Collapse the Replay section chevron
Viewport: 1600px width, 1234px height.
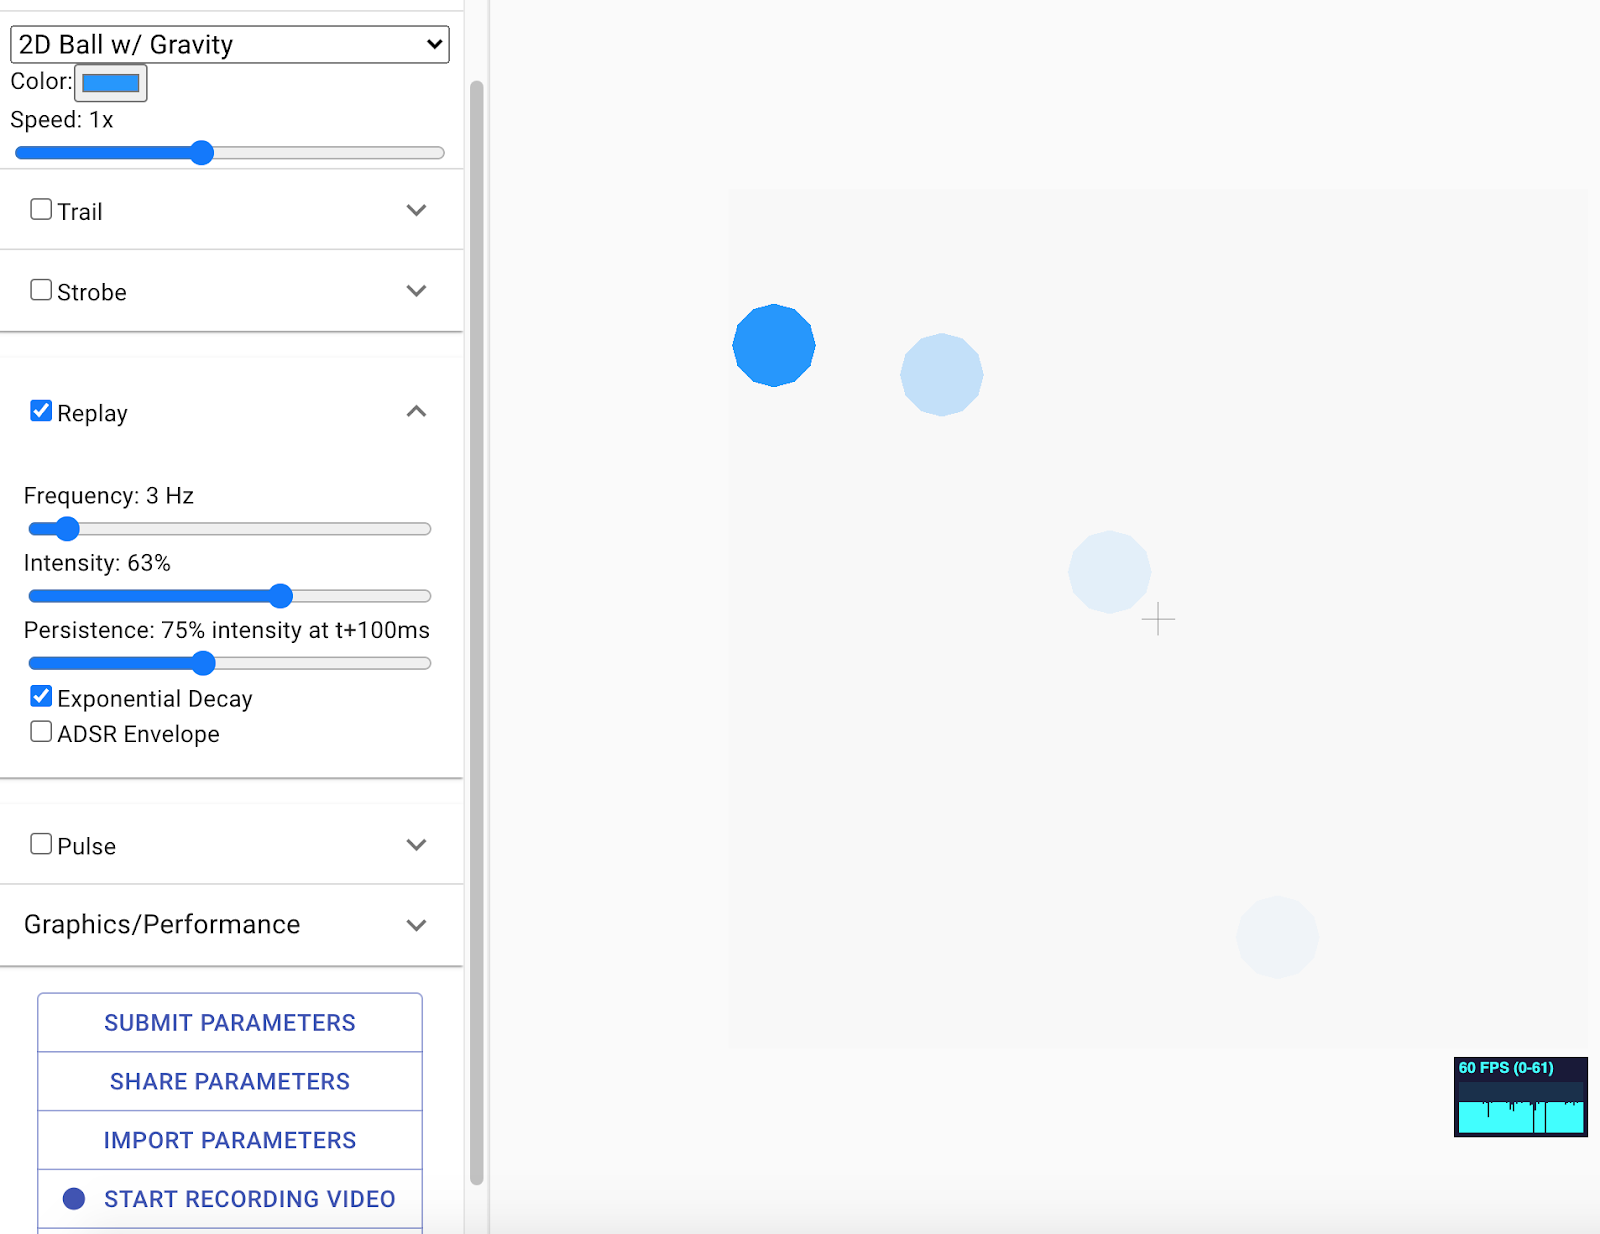pyautogui.click(x=417, y=412)
